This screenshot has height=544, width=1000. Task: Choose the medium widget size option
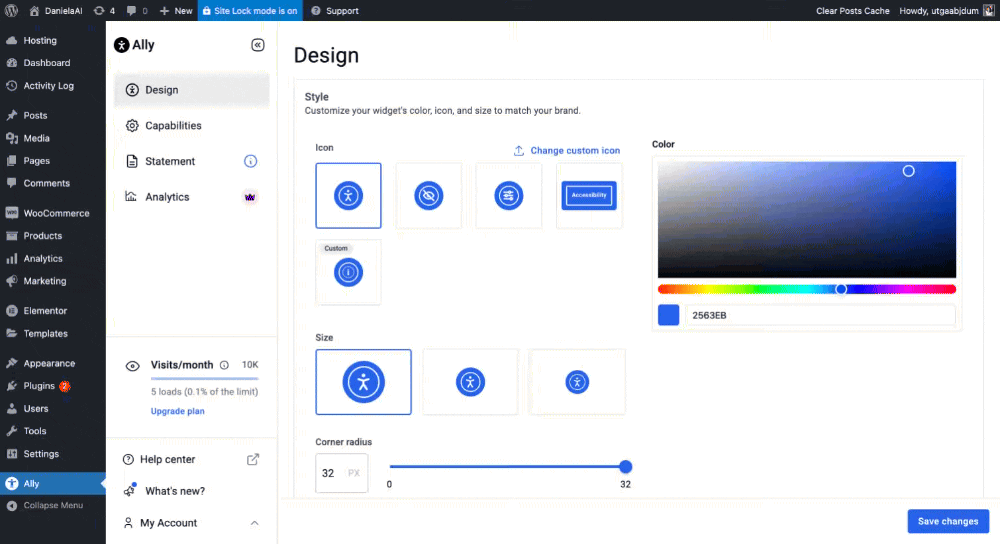[x=470, y=381]
